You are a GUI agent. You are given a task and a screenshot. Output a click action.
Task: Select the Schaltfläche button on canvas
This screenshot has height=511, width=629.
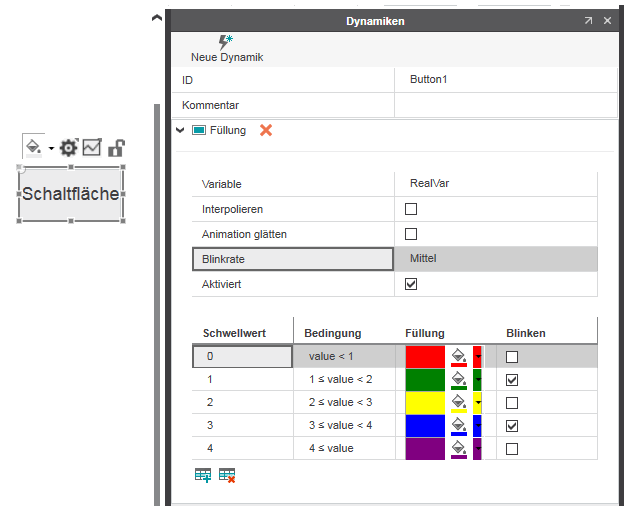(70, 194)
